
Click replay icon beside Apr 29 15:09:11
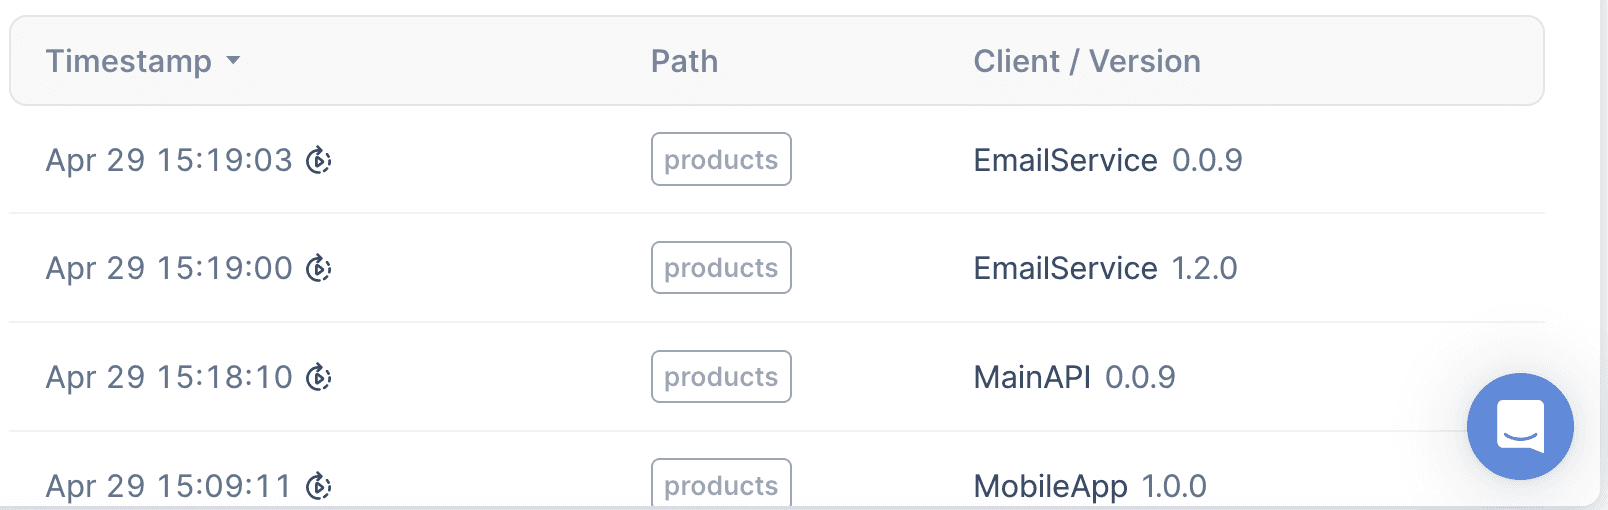(318, 486)
